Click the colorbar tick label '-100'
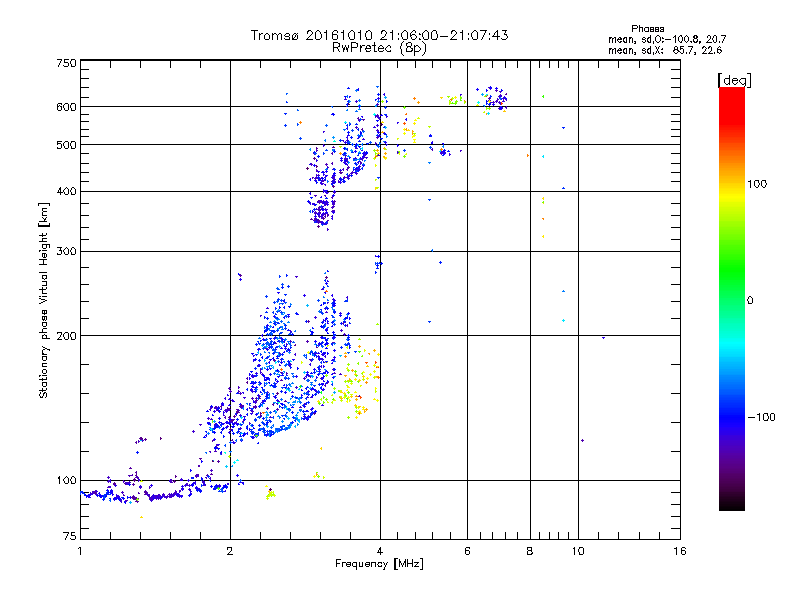 pos(761,417)
